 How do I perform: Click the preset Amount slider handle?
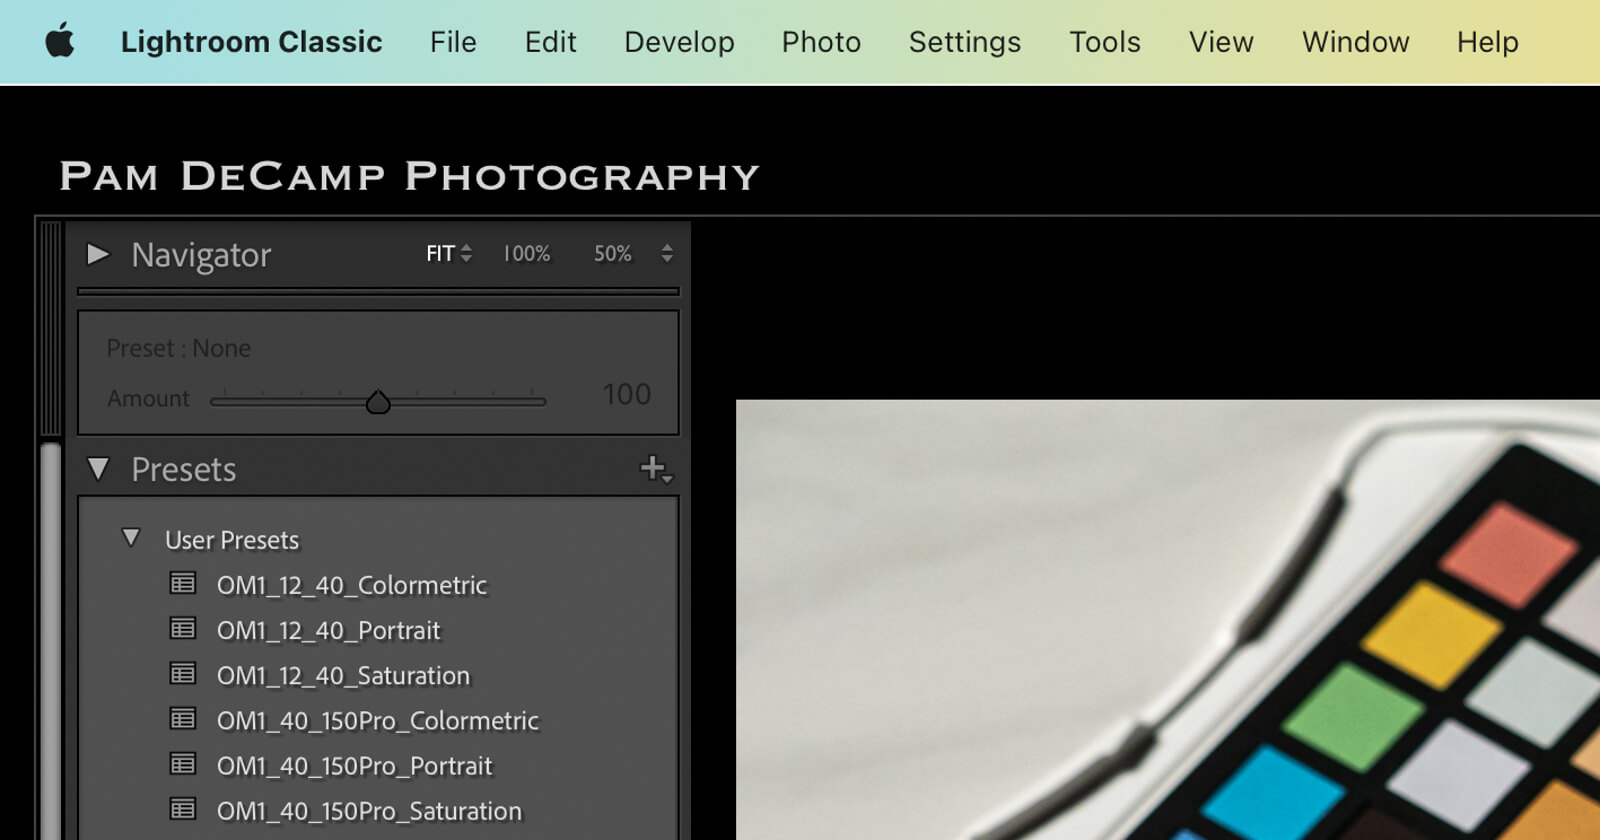378,402
